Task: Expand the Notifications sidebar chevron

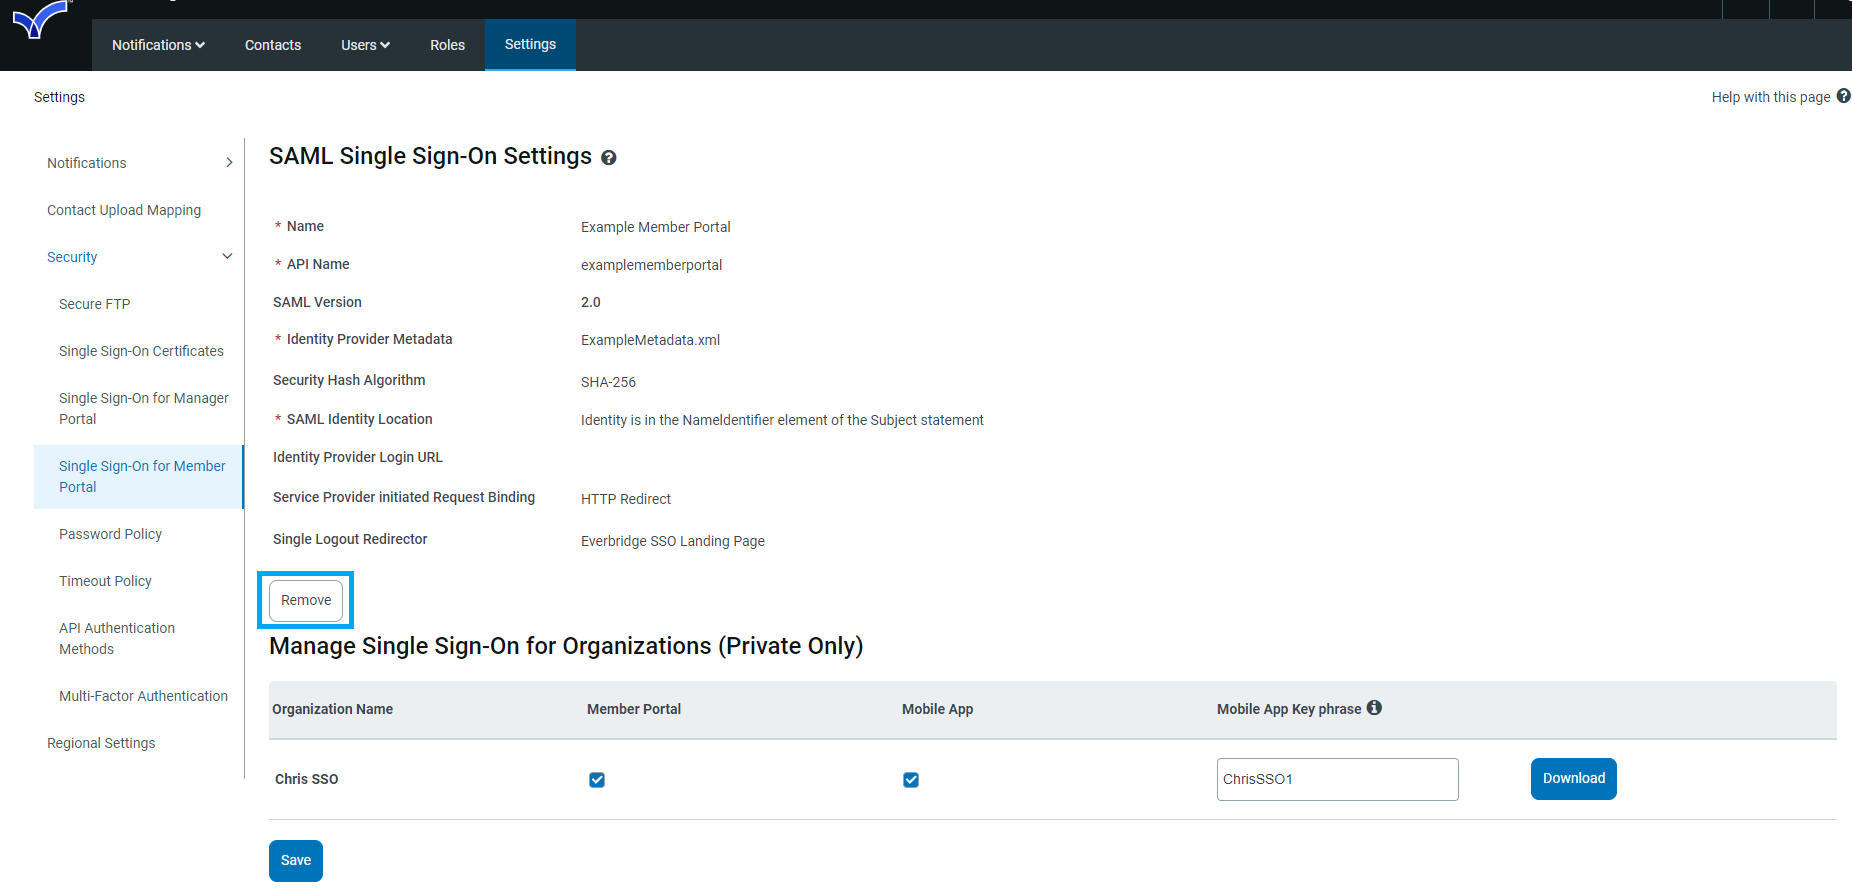Action: click(x=229, y=162)
